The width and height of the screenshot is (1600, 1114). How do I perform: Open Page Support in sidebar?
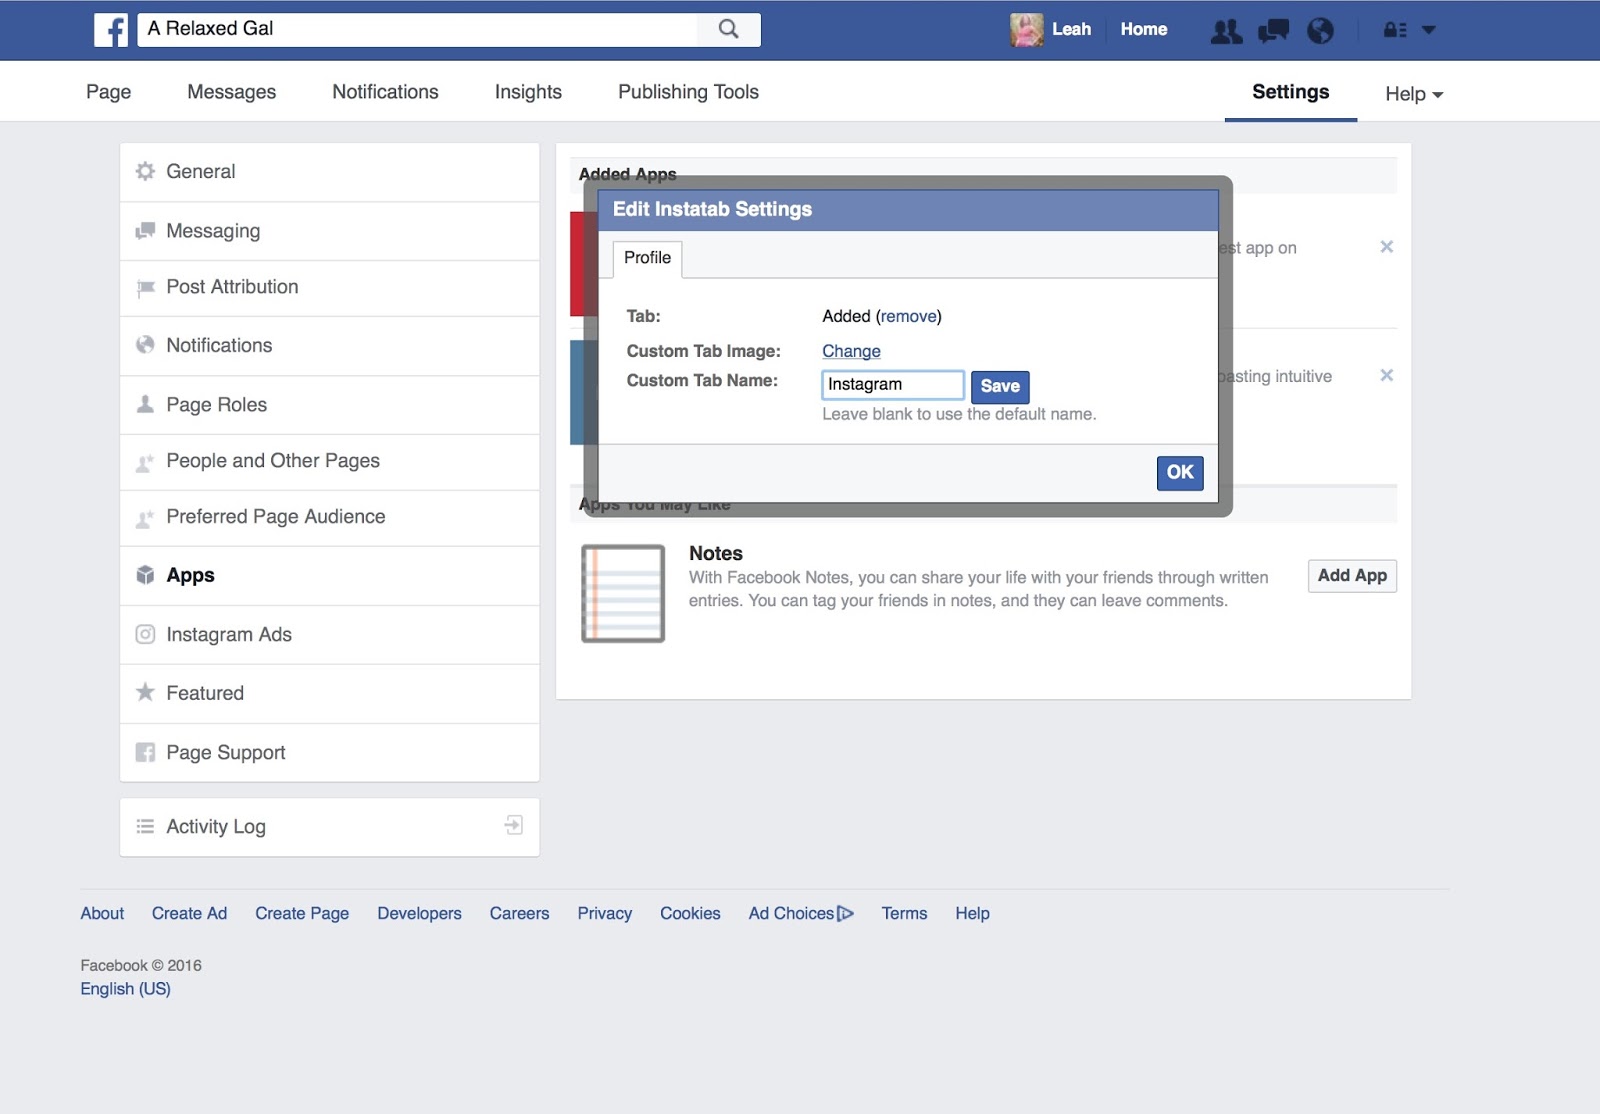click(x=330, y=753)
